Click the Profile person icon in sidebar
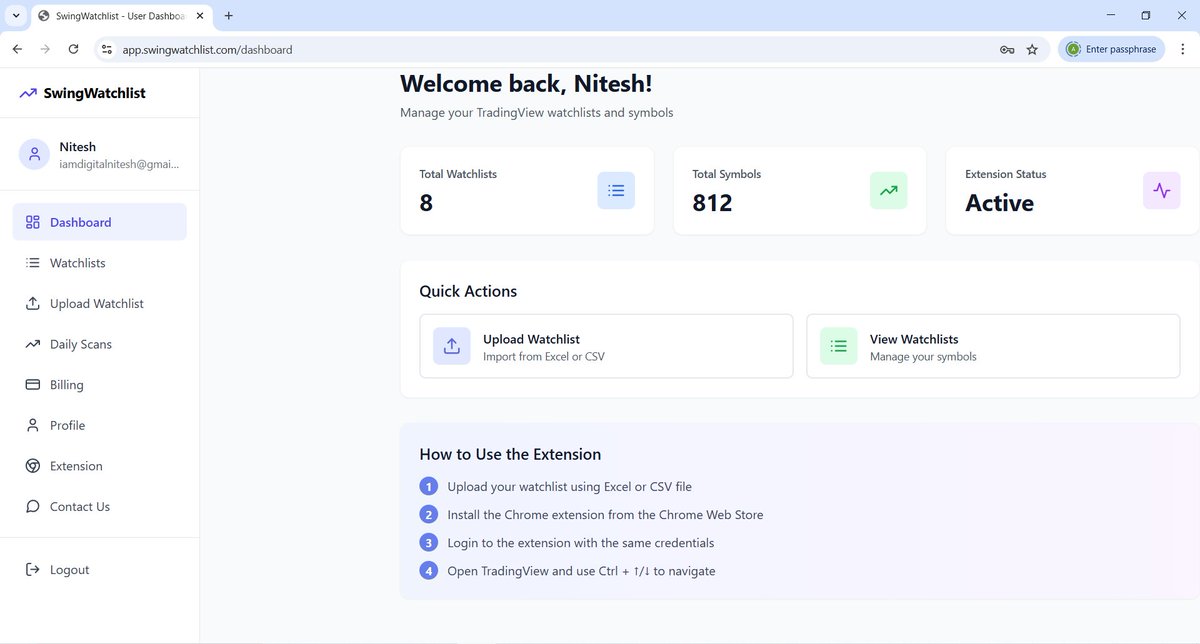 (x=33, y=425)
